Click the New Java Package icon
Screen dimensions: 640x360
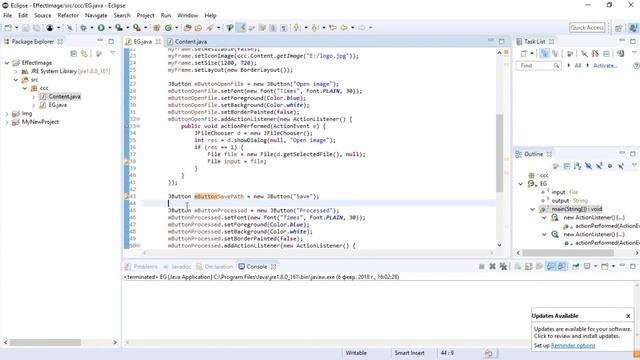(157, 28)
